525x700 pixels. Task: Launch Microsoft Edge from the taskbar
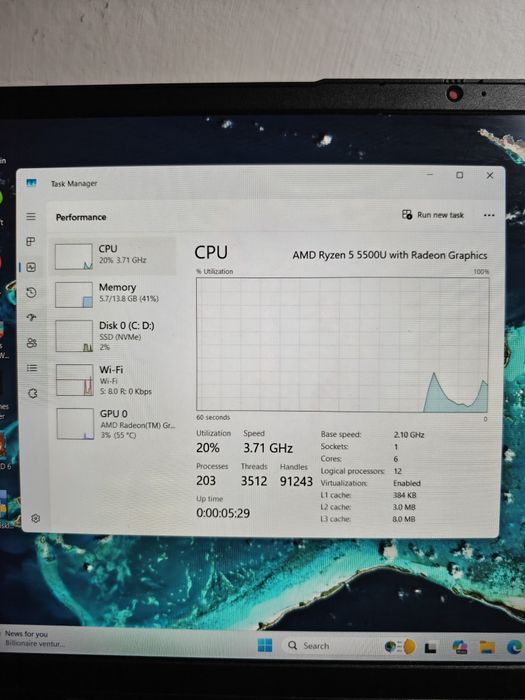pos(514,647)
